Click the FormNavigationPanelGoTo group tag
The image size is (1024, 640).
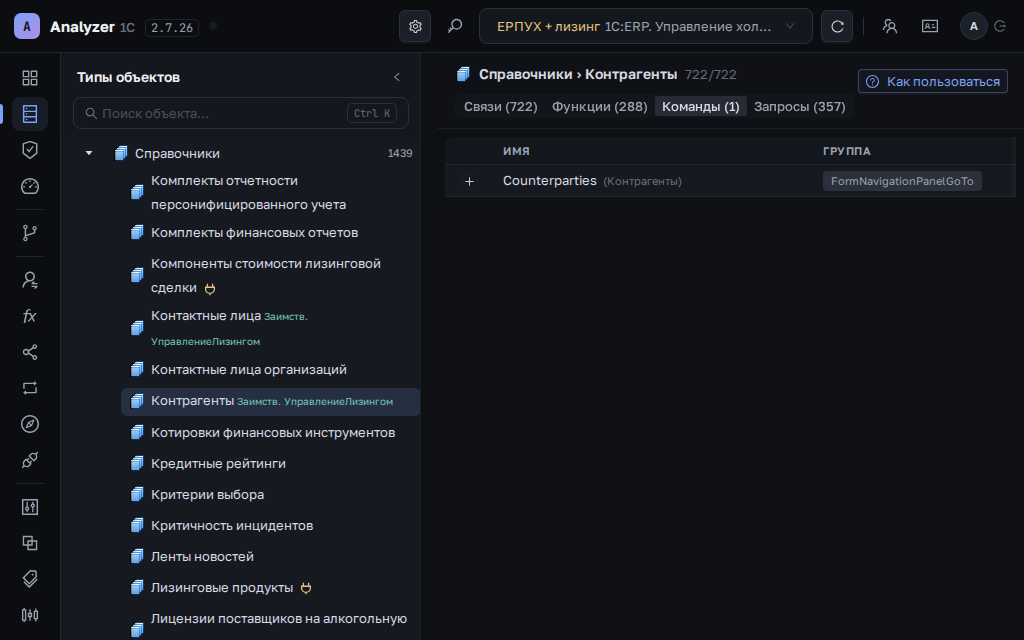(902, 181)
